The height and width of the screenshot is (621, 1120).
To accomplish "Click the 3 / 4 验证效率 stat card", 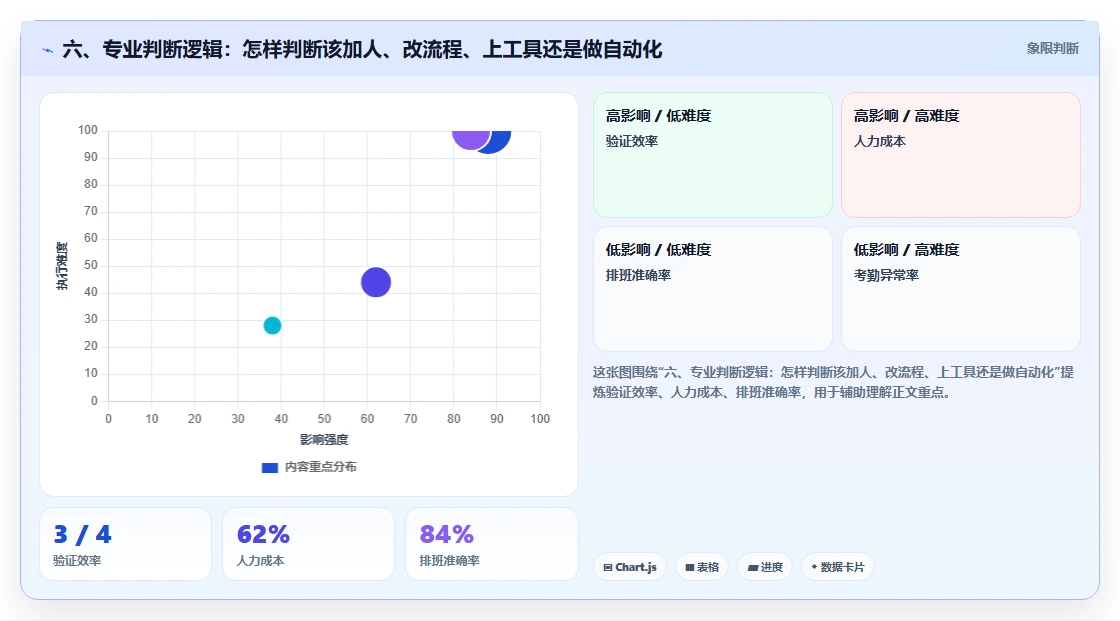I will point(125,544).
